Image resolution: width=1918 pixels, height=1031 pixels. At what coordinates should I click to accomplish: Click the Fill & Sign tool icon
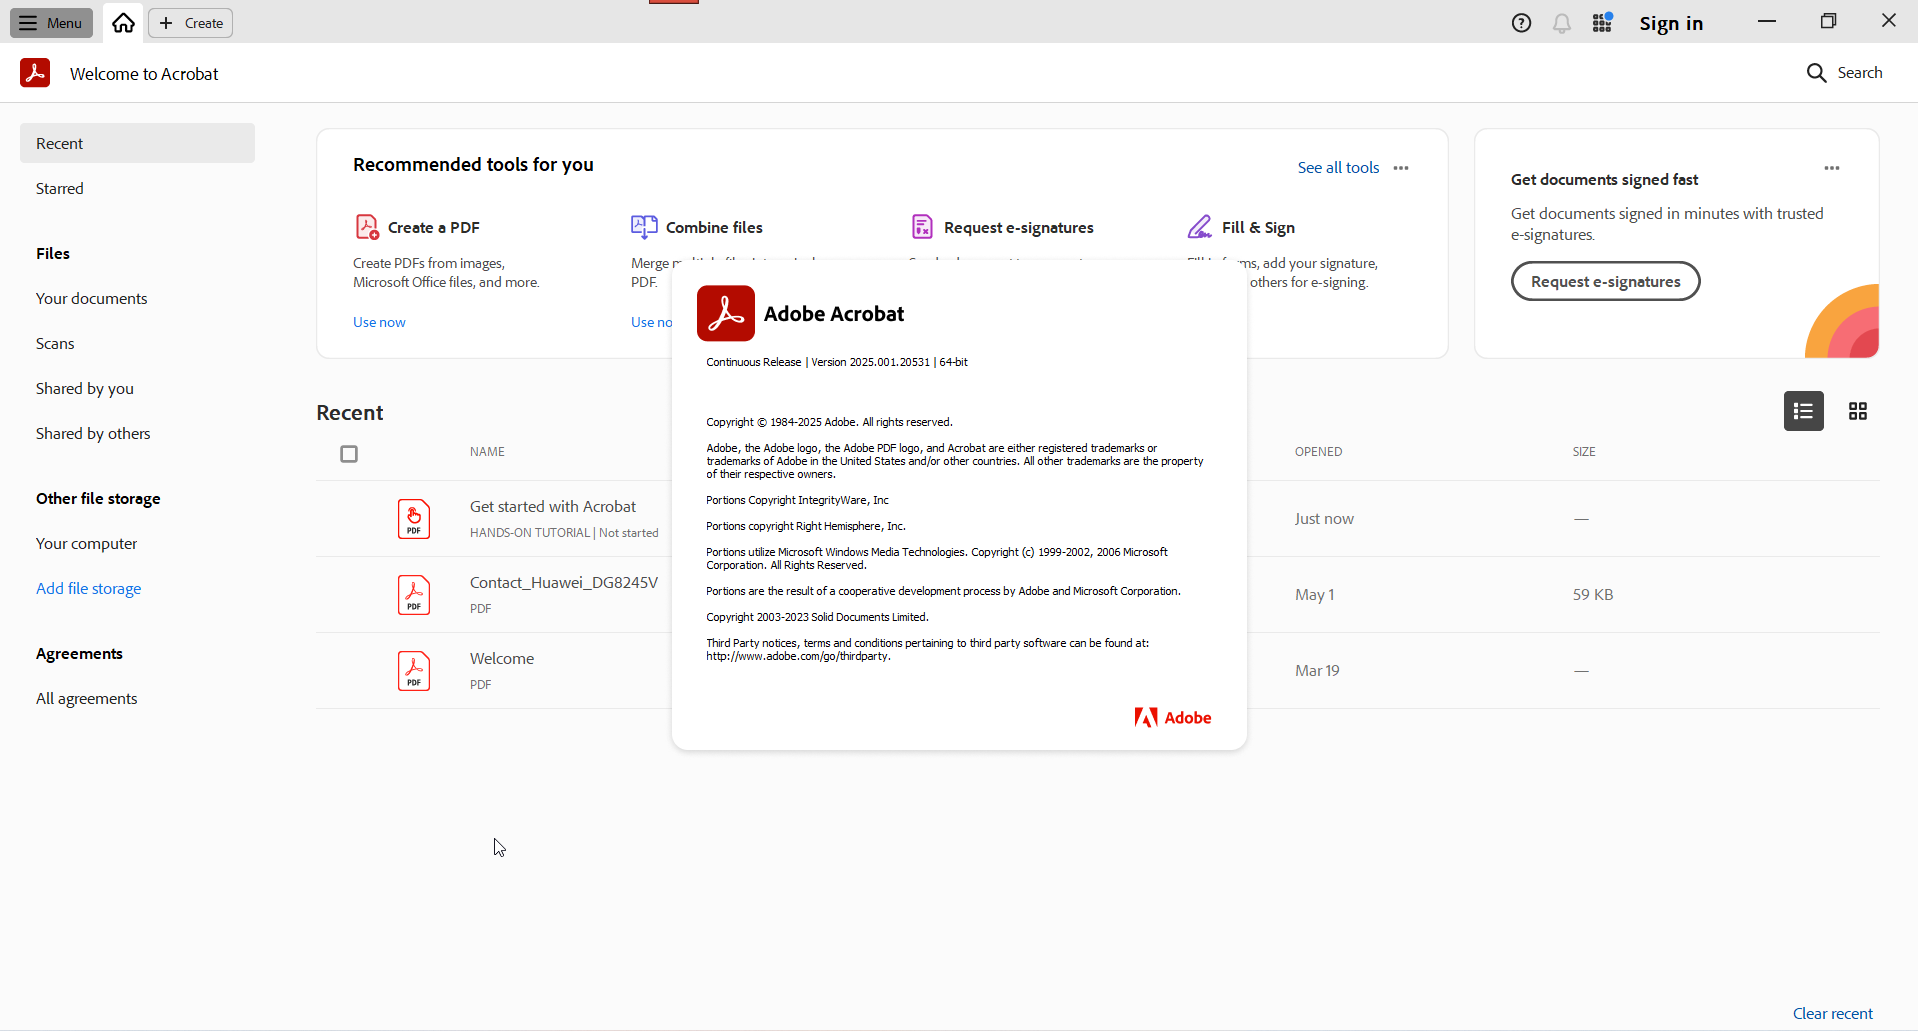click(x=1200, y=227)
